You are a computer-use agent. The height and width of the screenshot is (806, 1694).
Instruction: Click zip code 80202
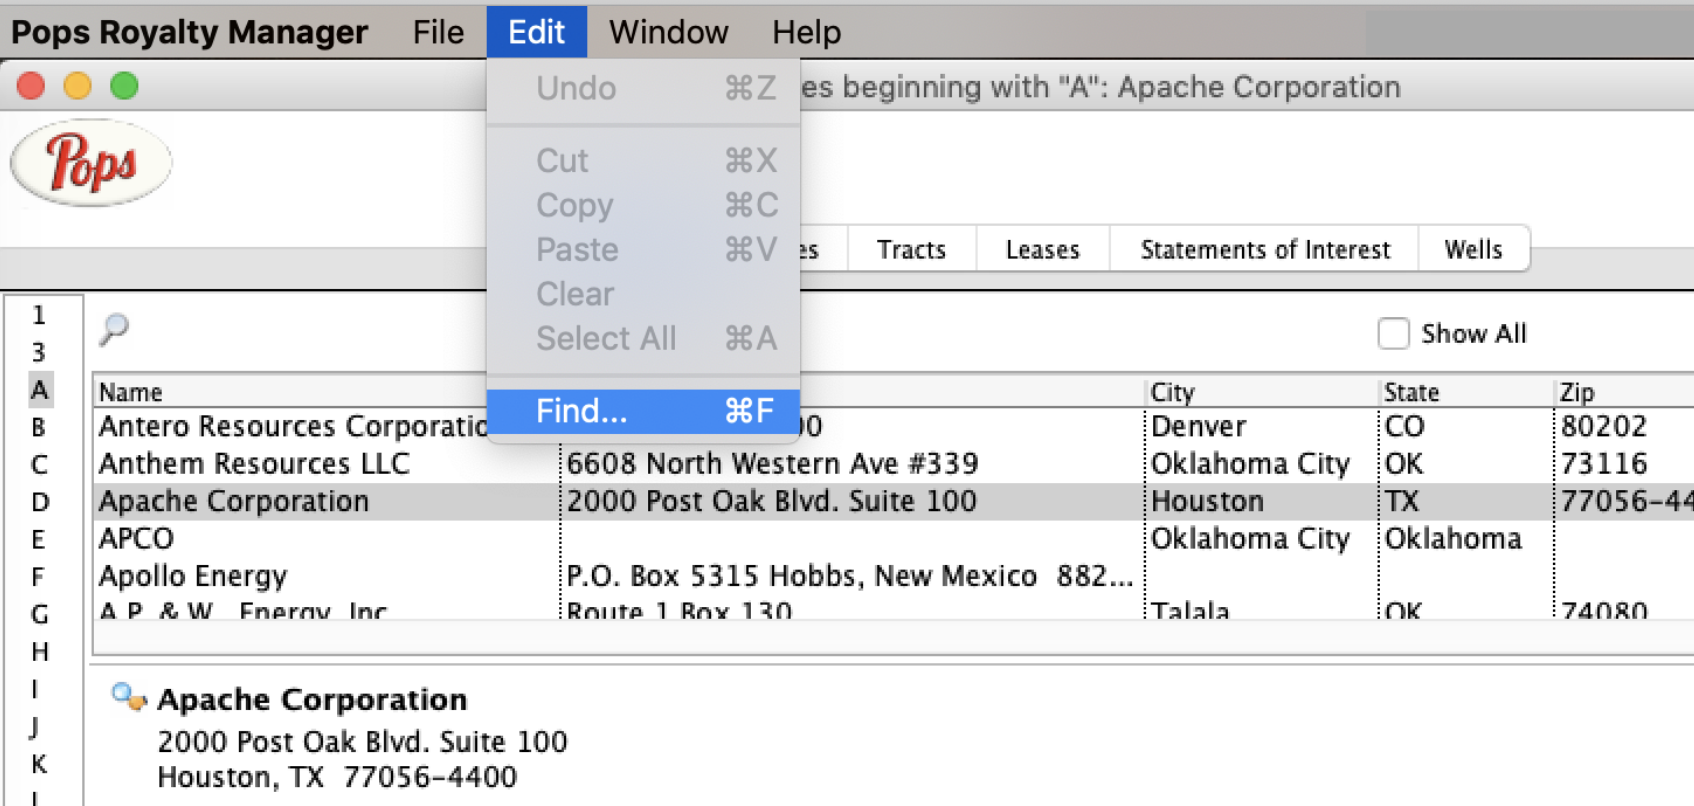1604,427
